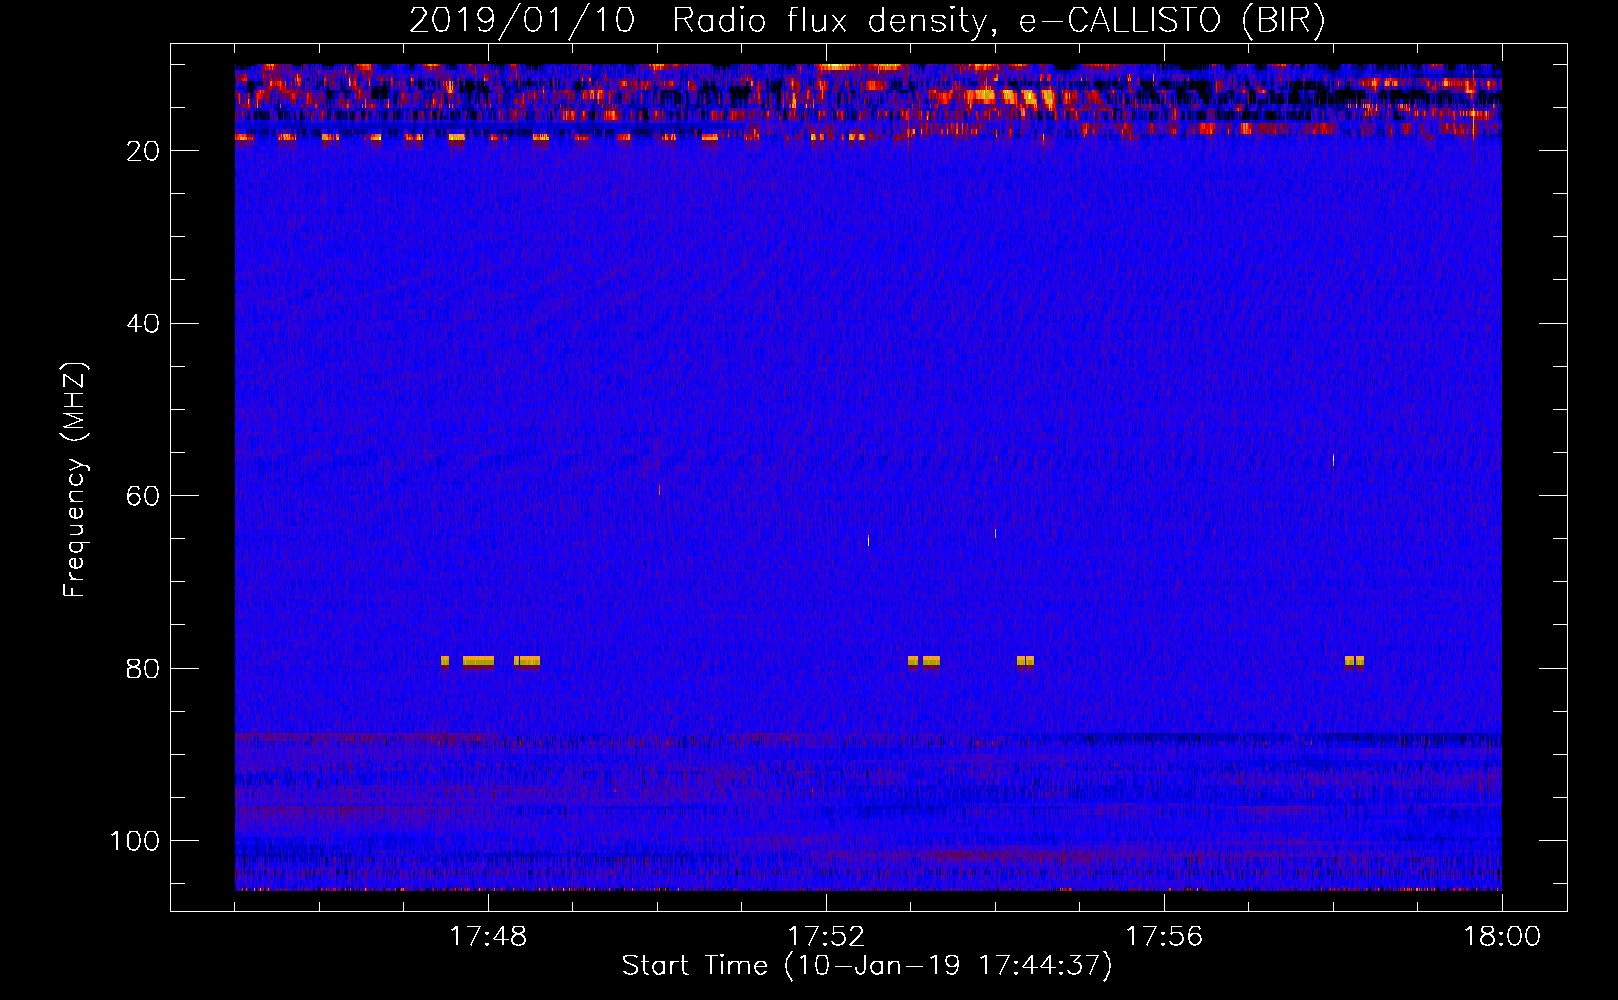The width and height of the screenshot is (1618, 1000).
Task: Click the "Start Time (10-Jan-19 17:44:37)" label
Action: tap(867, 966)
